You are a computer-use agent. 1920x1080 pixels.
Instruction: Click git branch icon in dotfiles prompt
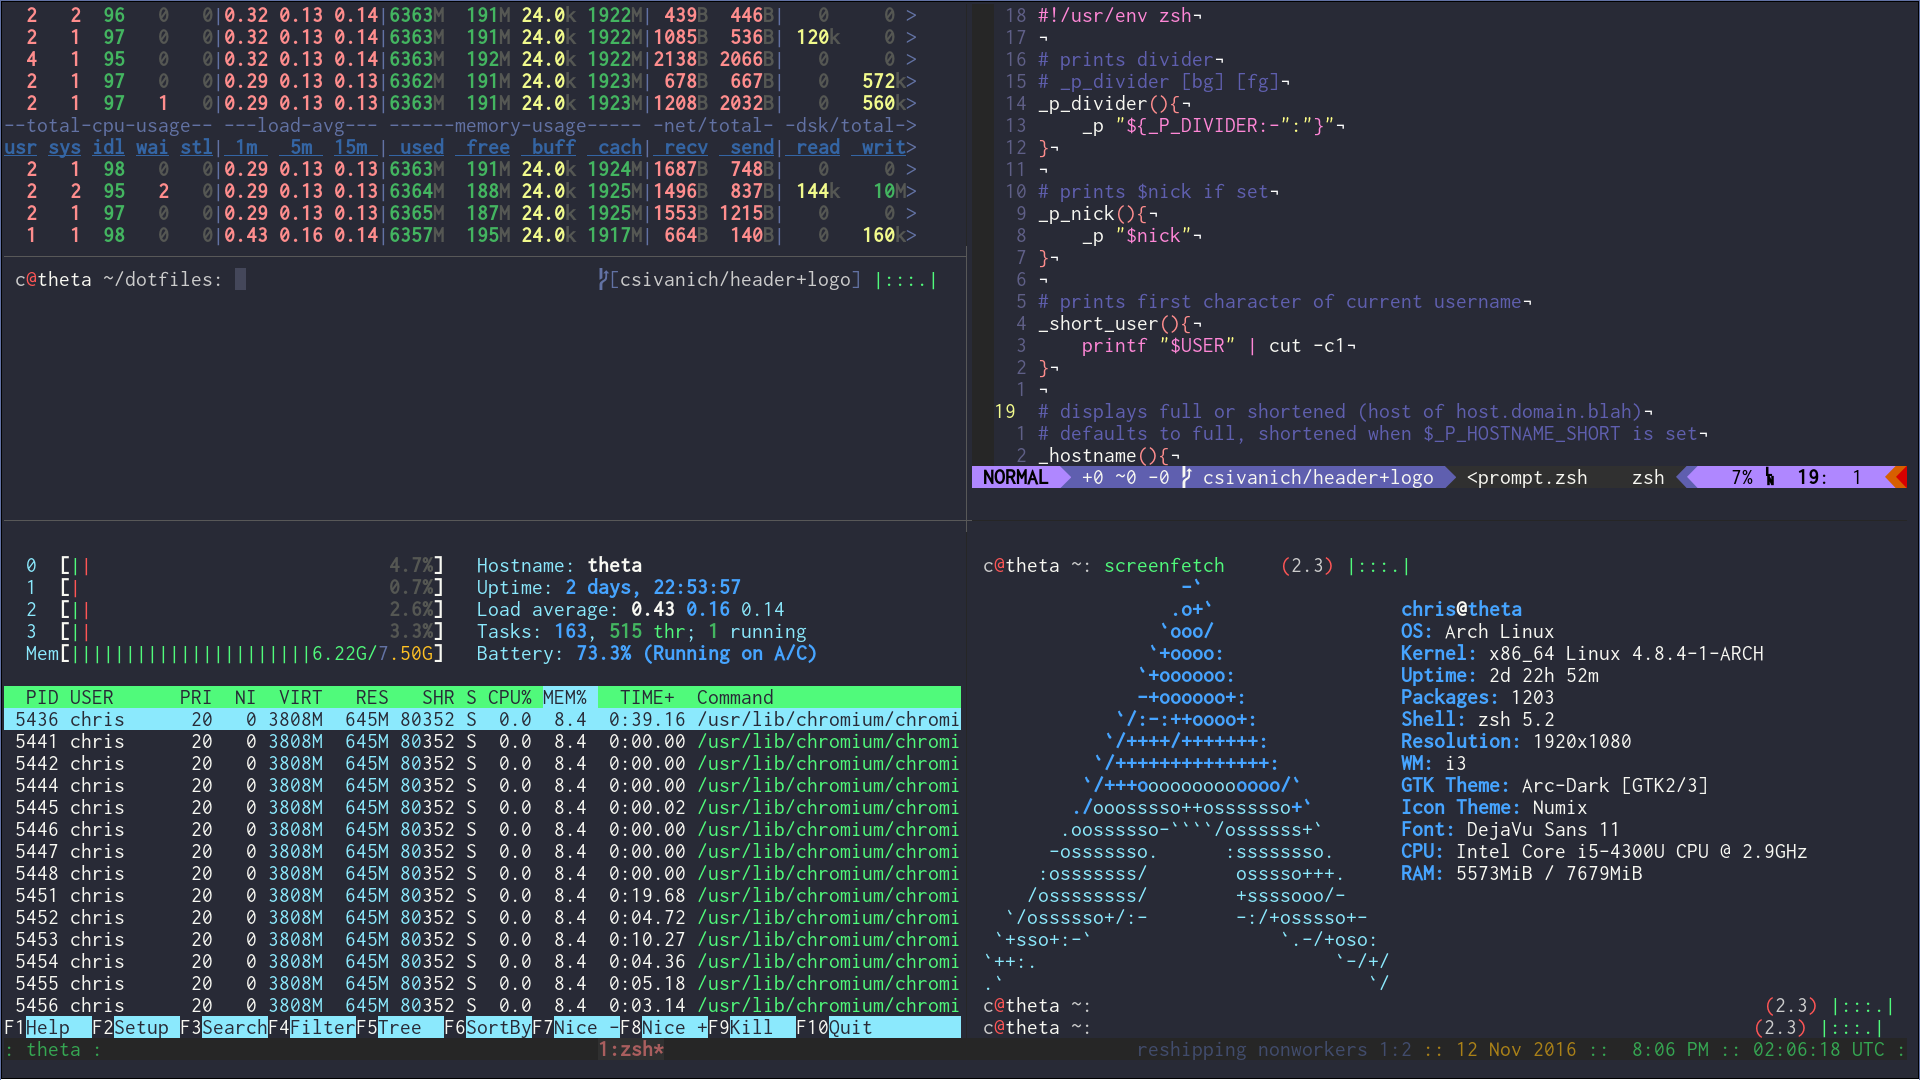(x=603, y=279)
